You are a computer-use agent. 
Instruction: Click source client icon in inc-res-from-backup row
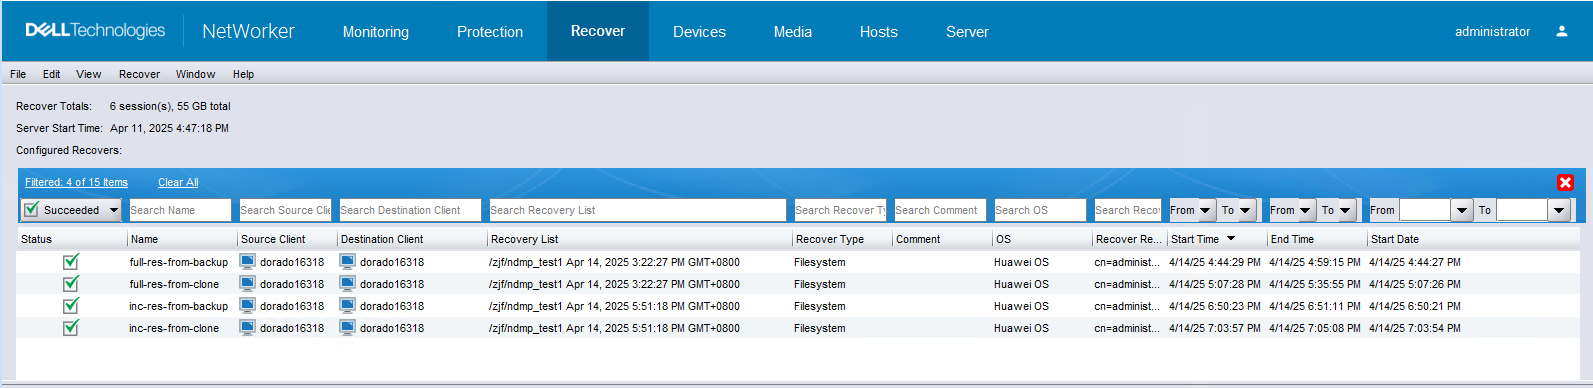click(248, 306)
